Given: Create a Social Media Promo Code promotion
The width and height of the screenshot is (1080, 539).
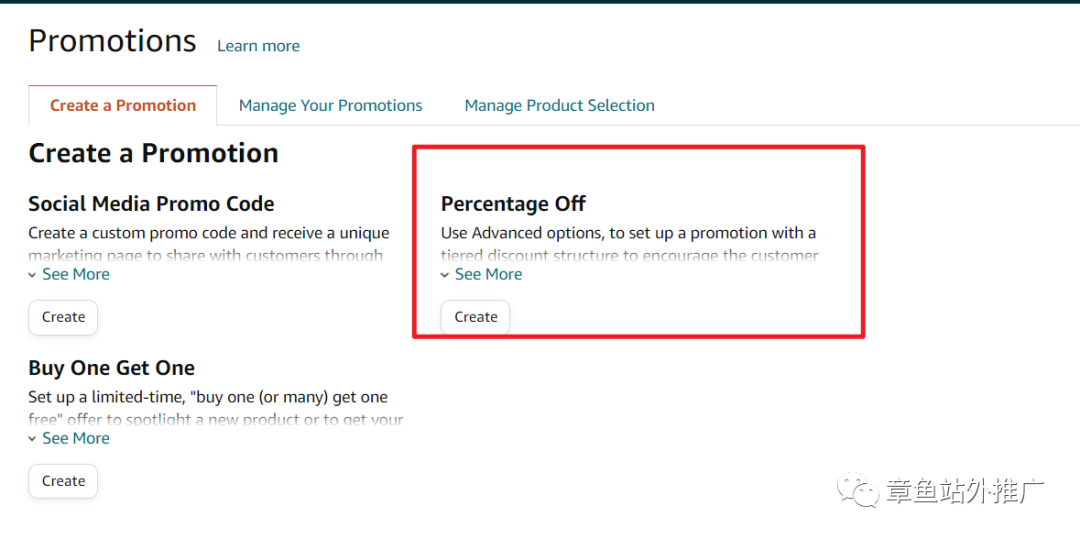Looking at the screenshot, I should [63, 317].
